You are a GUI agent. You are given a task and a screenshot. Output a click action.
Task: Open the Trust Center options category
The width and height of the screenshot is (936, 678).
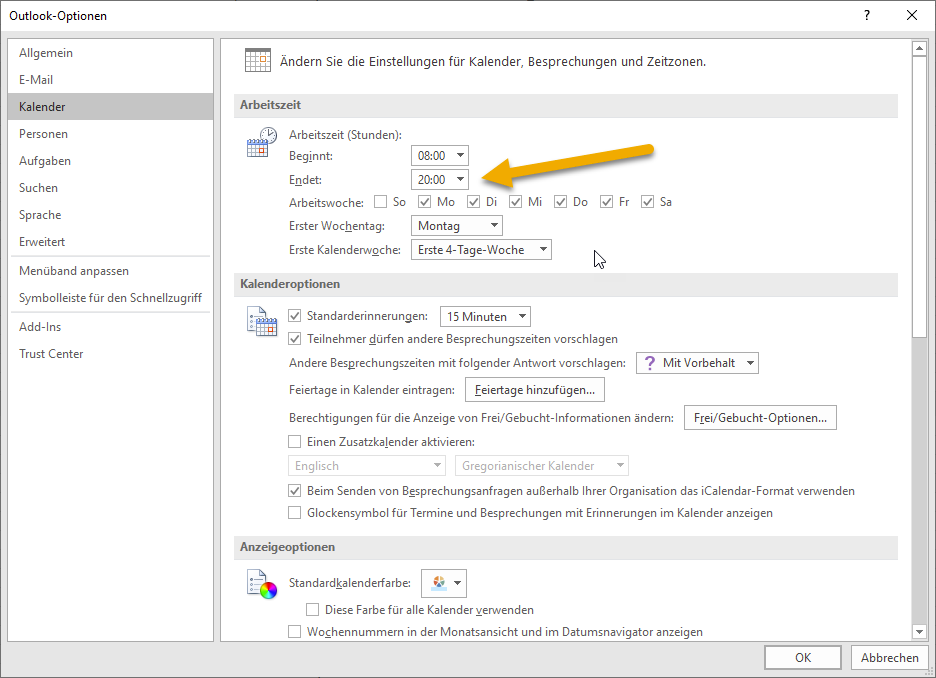110,353
